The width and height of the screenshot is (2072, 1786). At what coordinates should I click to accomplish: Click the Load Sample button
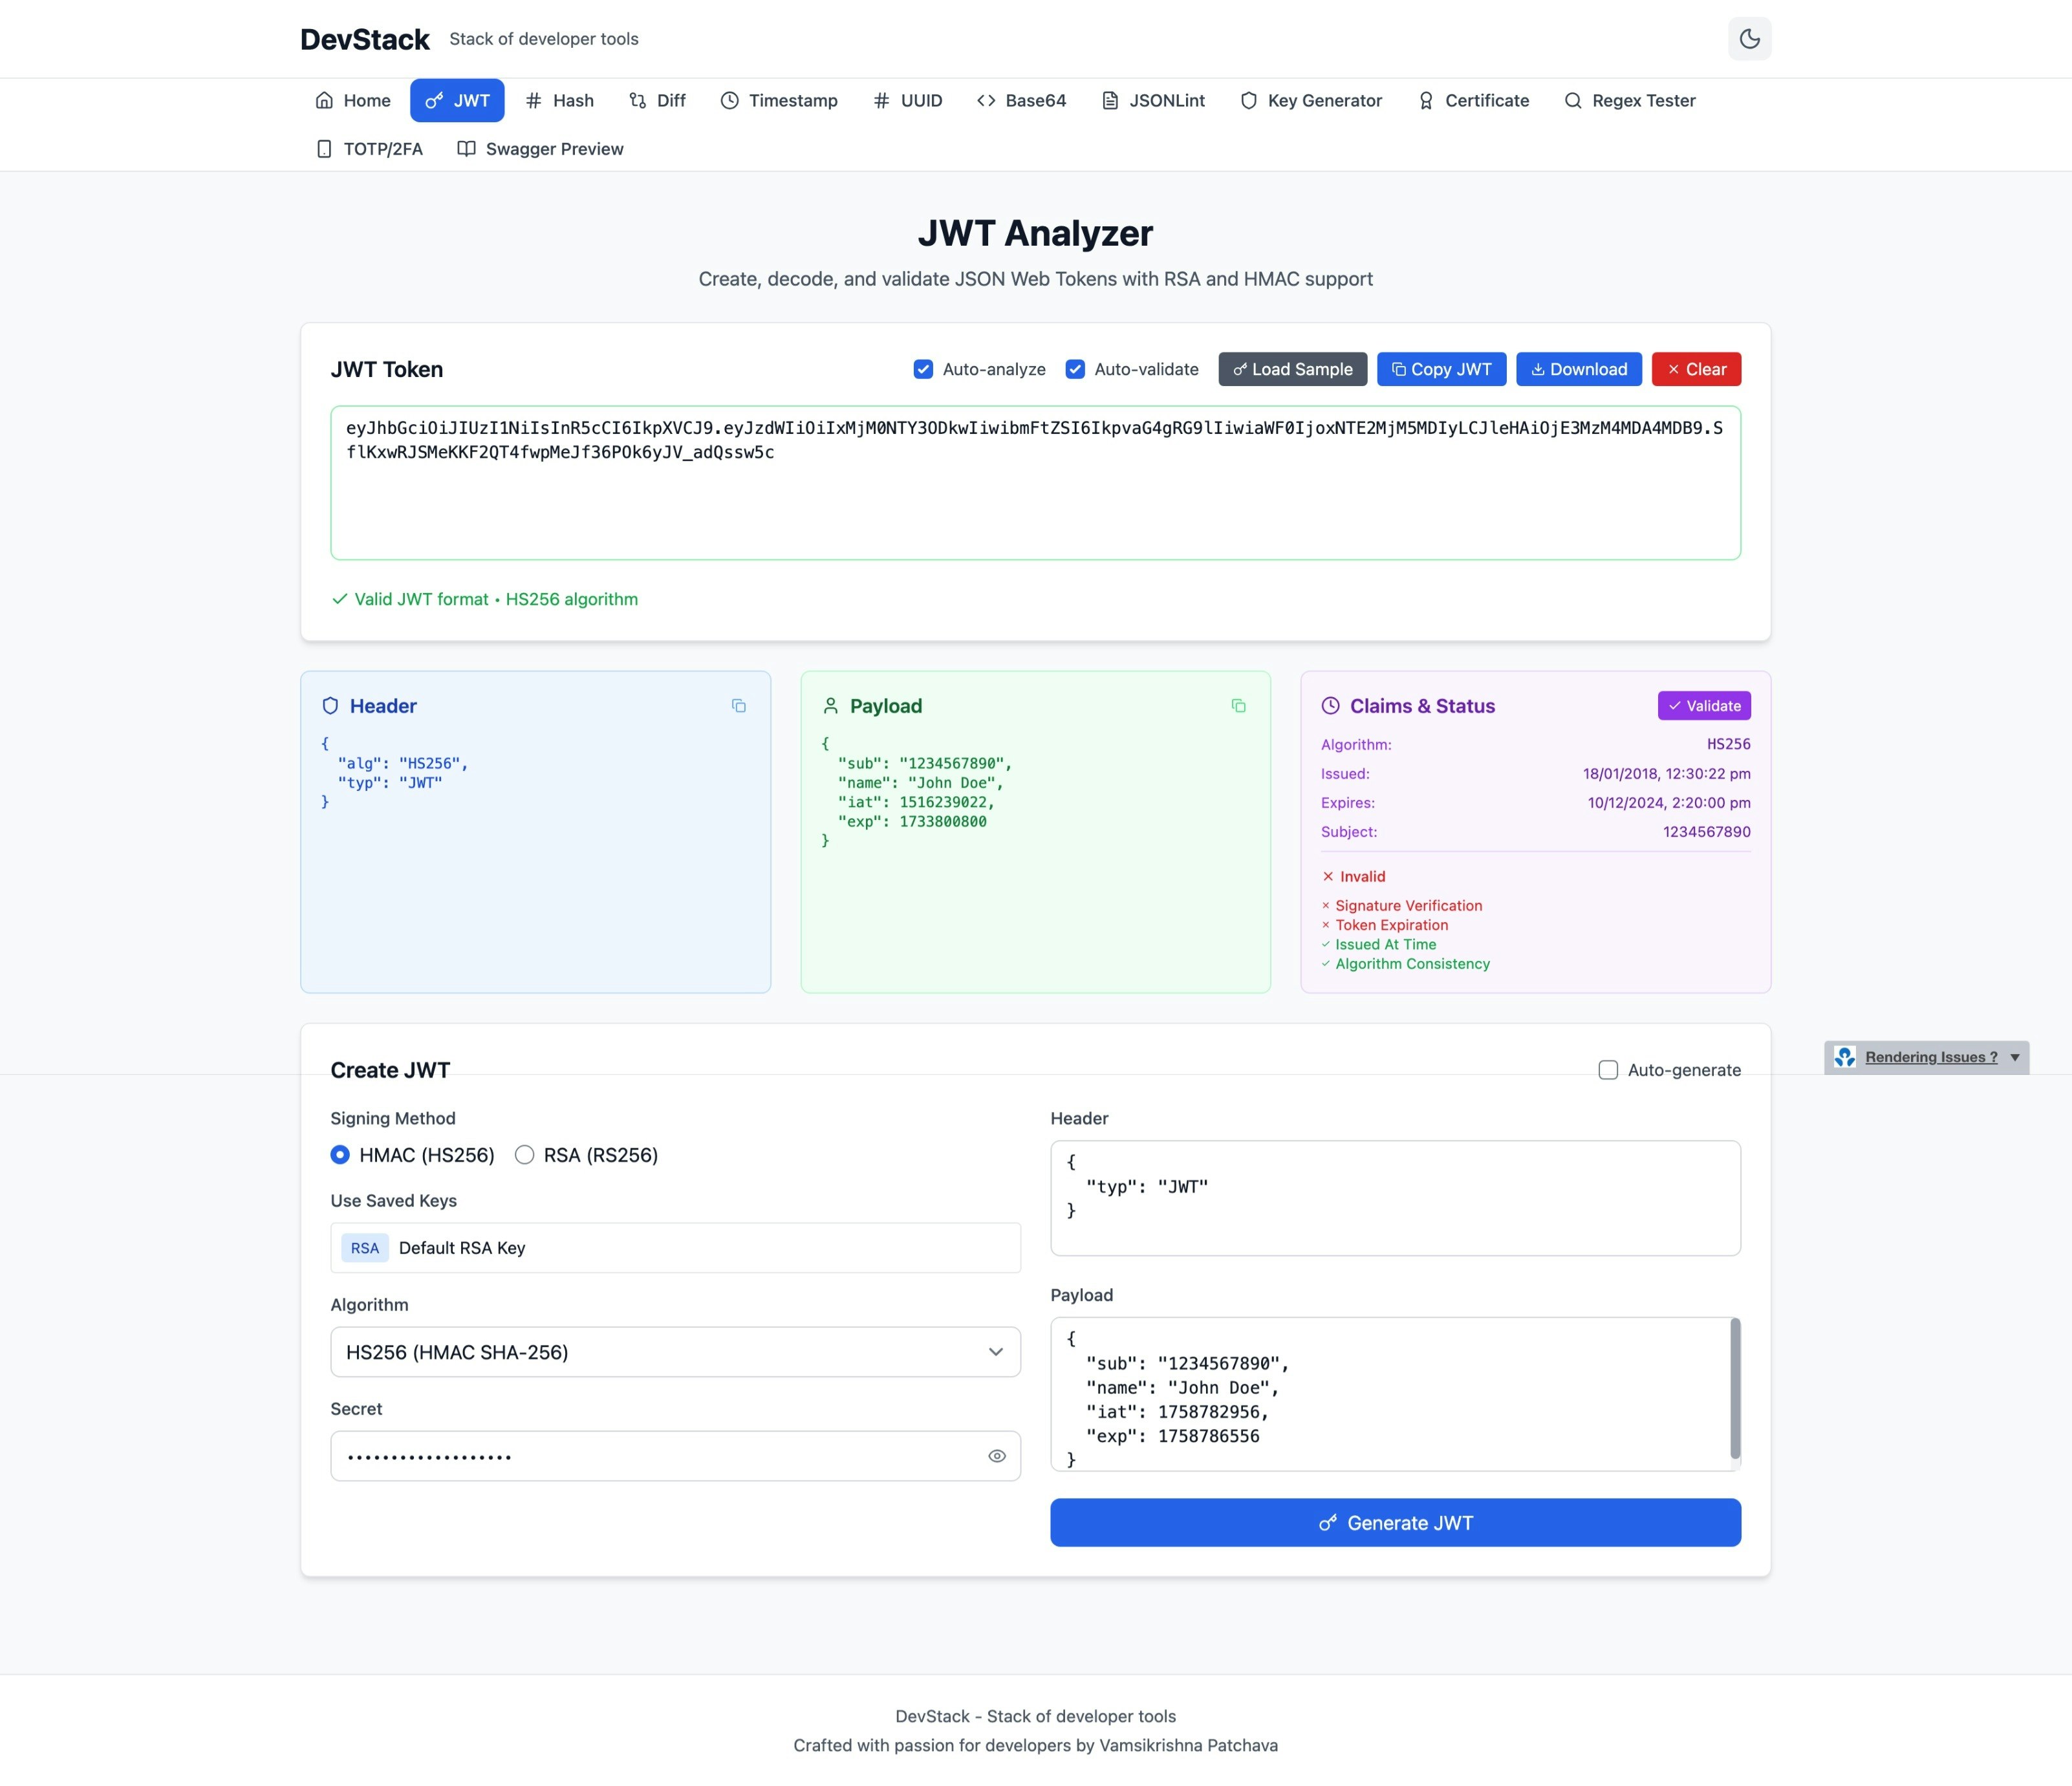[1292, 369]
